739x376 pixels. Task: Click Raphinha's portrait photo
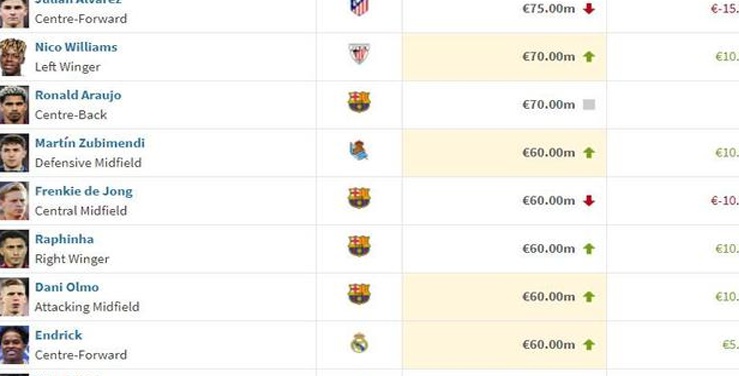point(14,249)
